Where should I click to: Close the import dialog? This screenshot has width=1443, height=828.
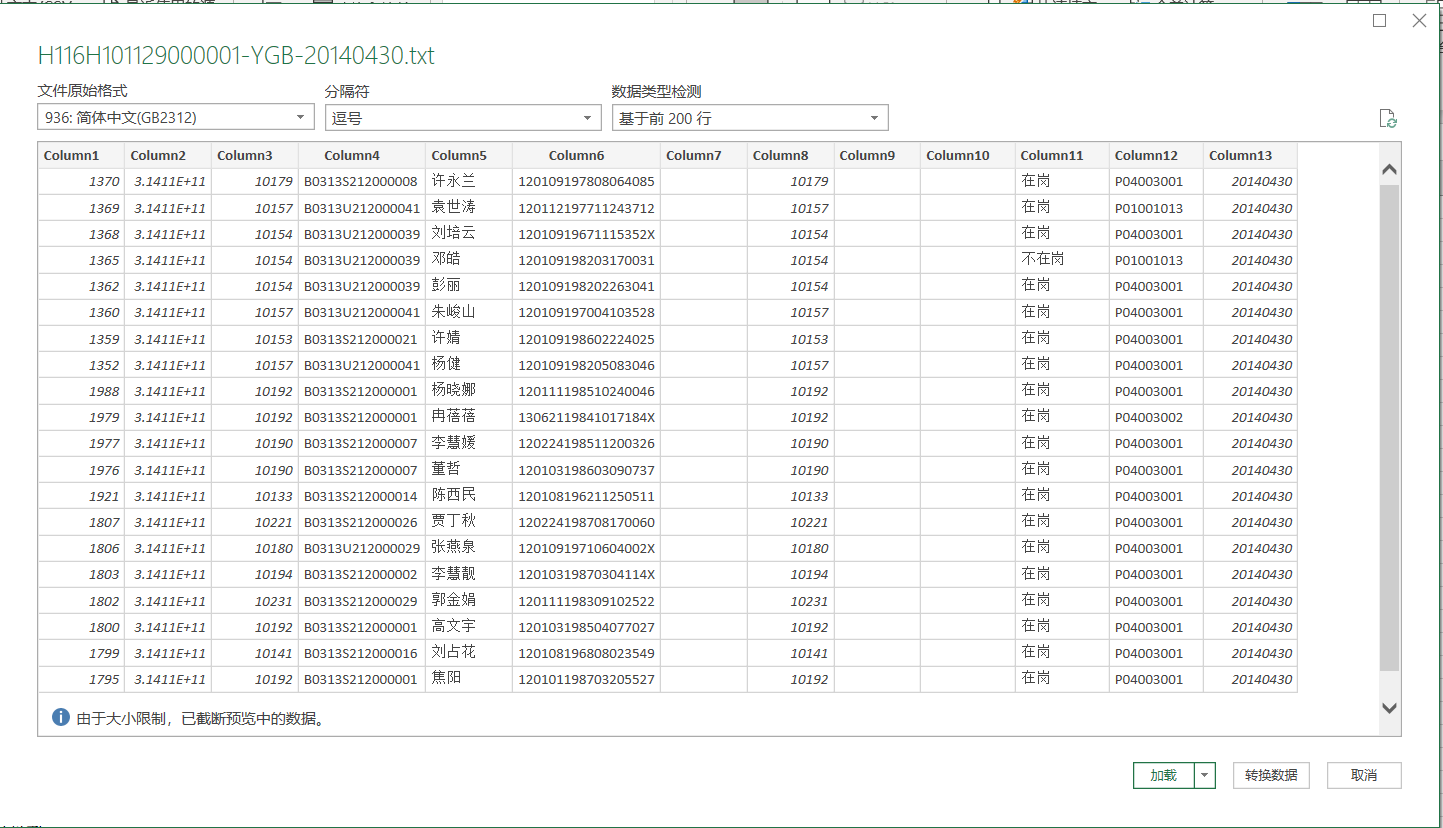[1419, 21]
